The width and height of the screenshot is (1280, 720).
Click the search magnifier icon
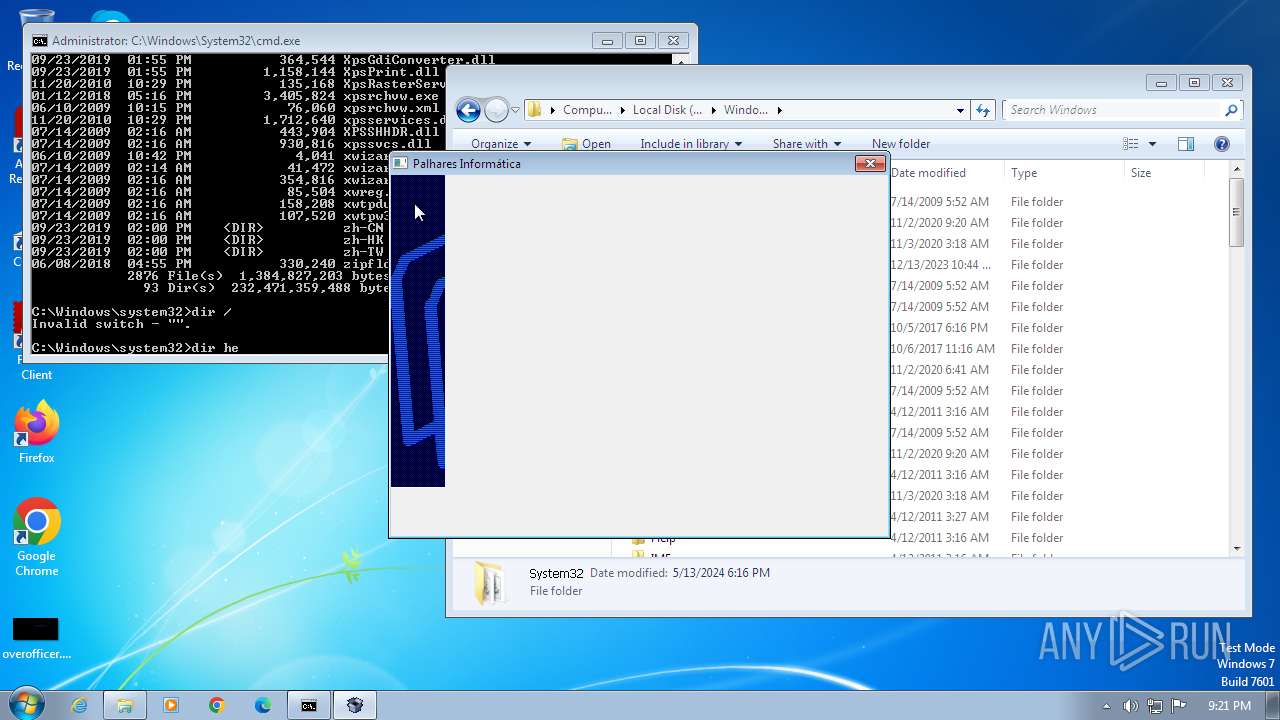[x=1231, y=110]
